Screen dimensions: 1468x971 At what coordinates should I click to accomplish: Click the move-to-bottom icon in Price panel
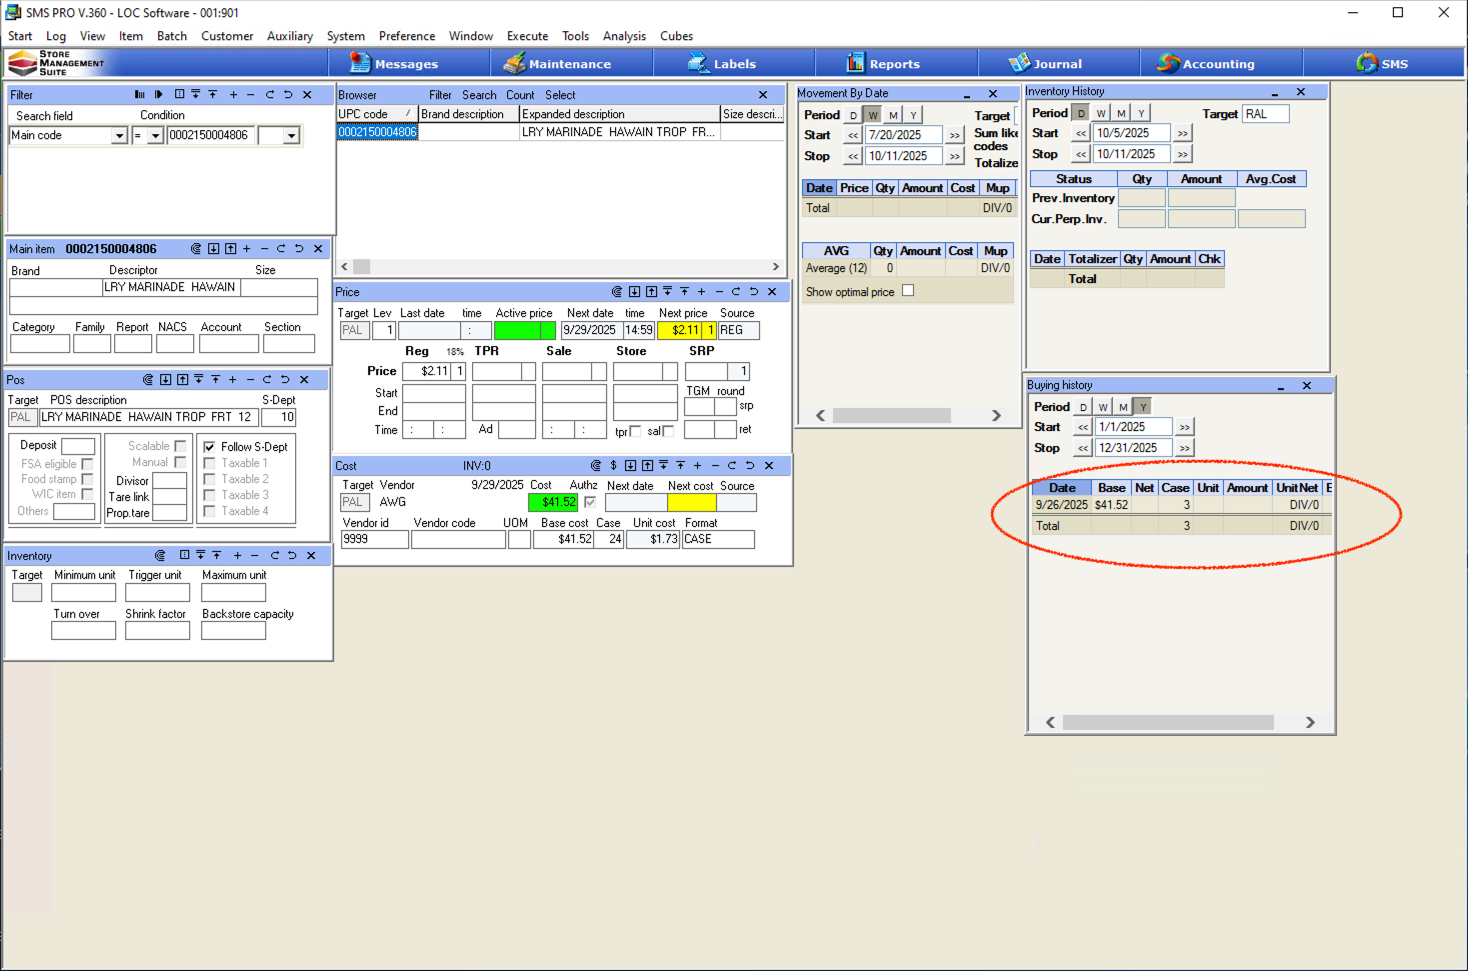[667, 292]
